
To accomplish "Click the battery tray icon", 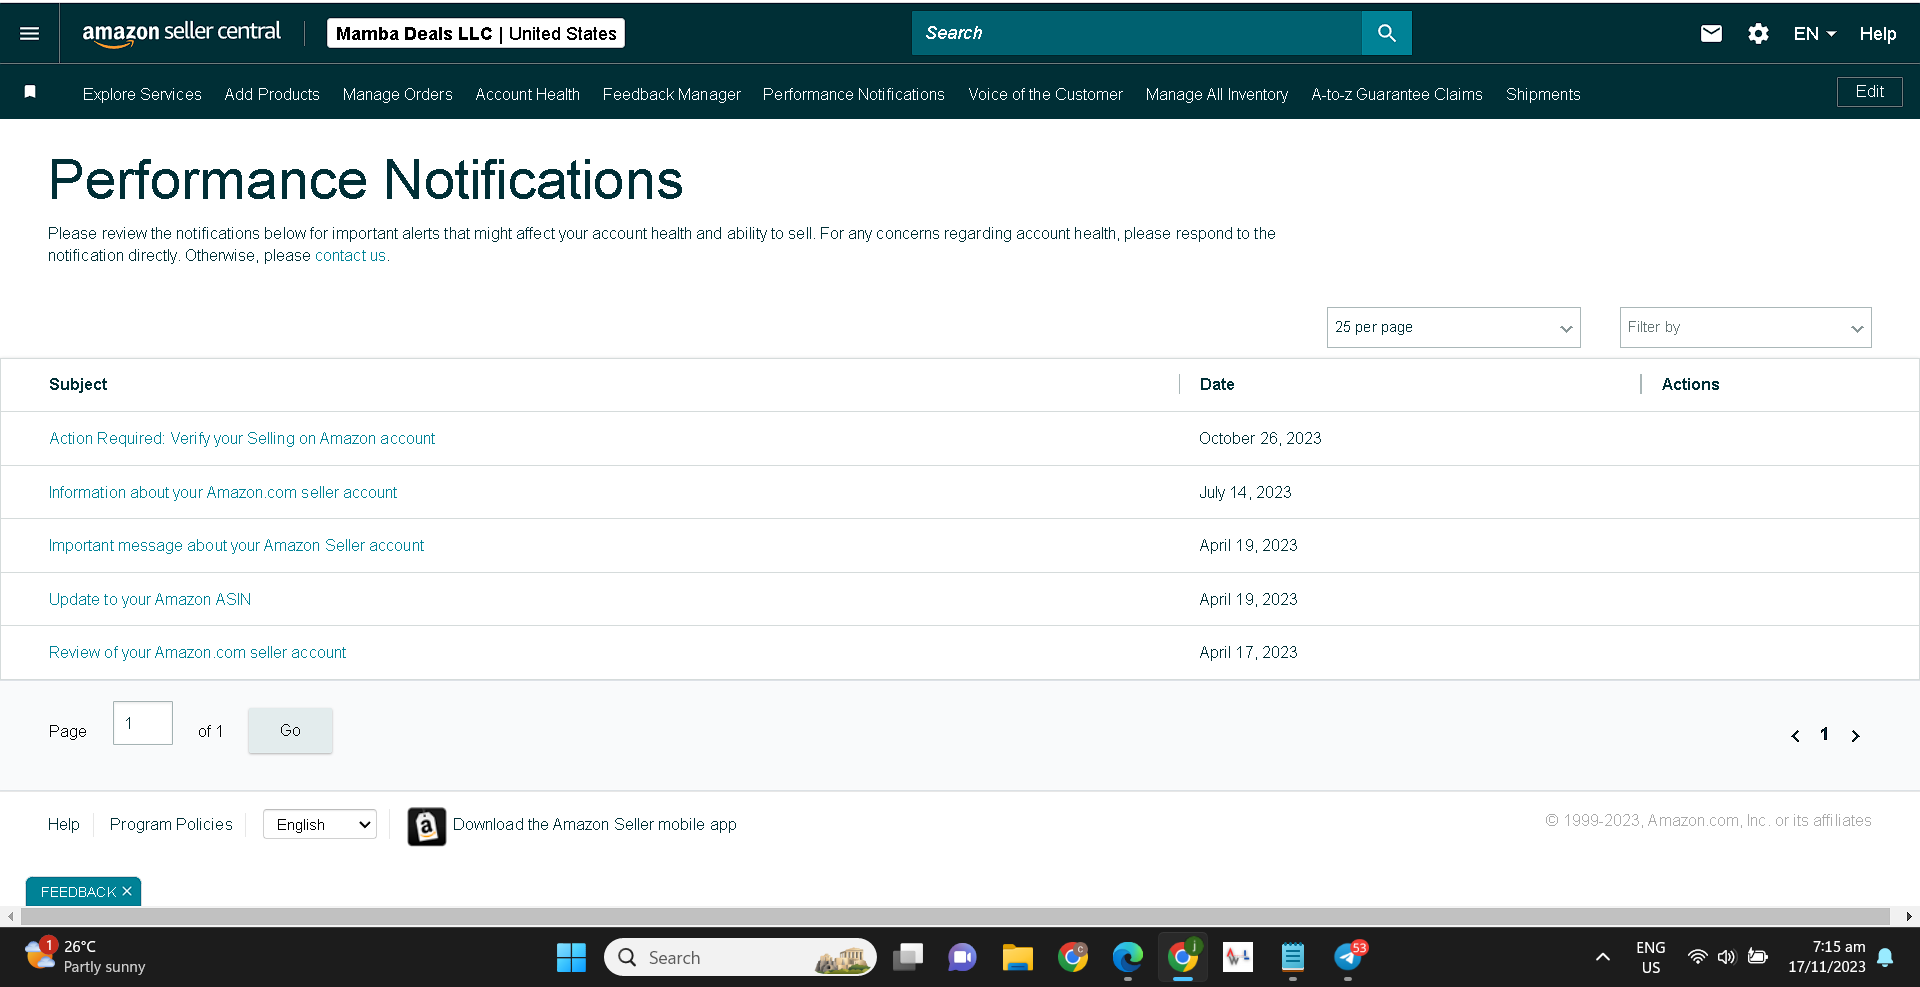I will [x=1757, y=957].
